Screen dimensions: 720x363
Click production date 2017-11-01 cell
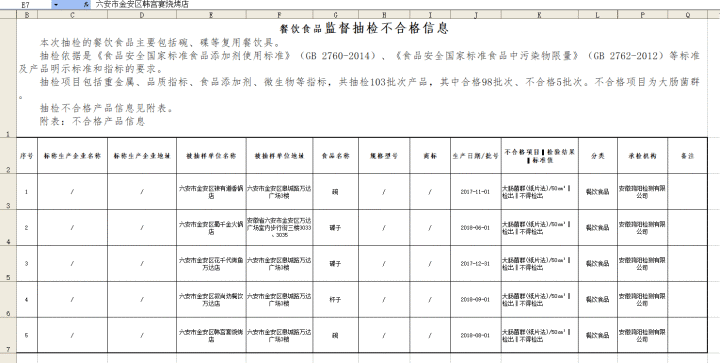coord(476,192)
